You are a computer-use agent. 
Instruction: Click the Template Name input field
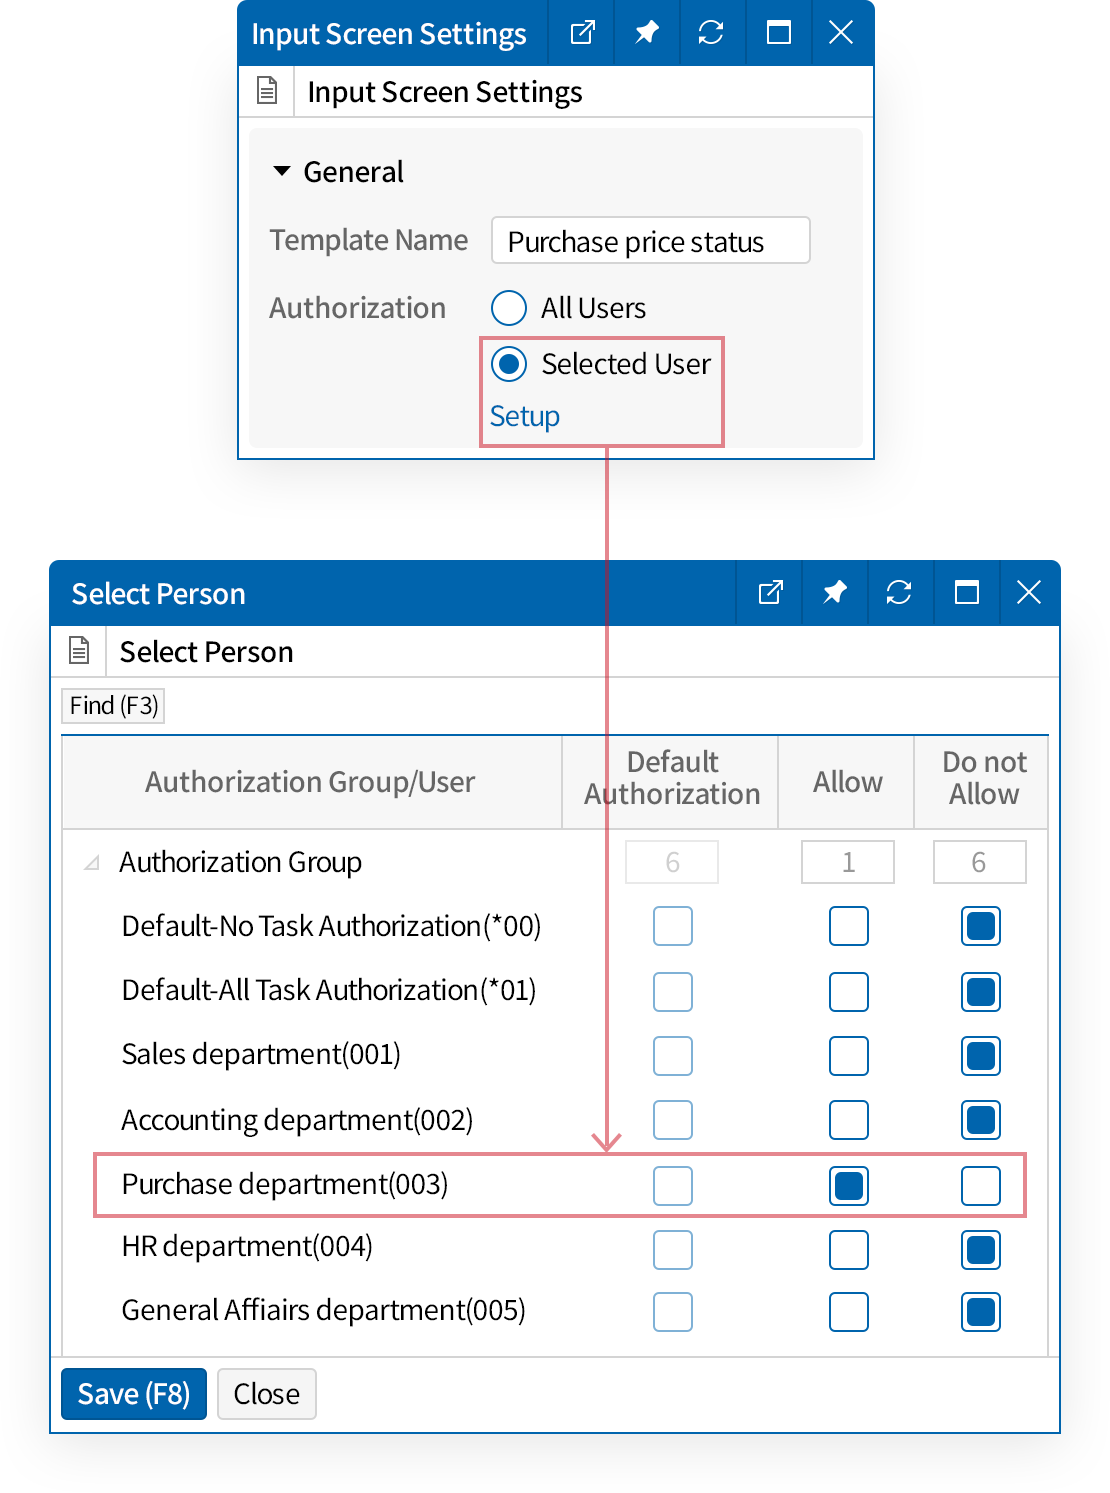pyautogui.click(x=650, y=241)
